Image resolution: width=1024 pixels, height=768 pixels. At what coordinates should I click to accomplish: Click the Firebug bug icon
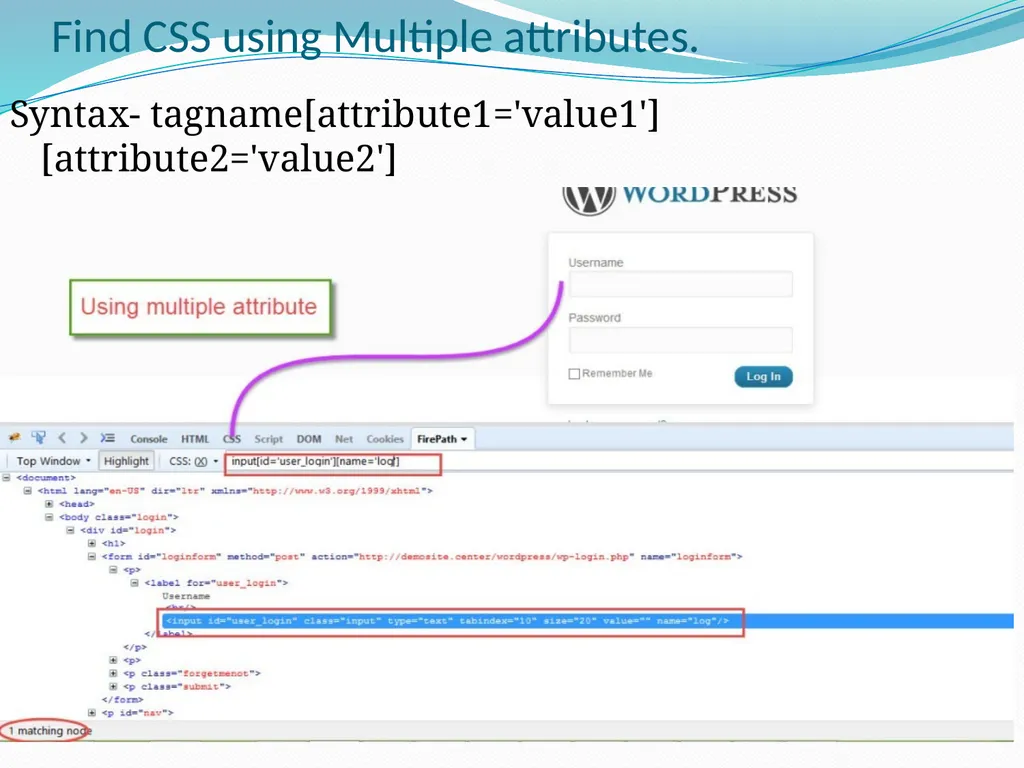coord(14,438)
